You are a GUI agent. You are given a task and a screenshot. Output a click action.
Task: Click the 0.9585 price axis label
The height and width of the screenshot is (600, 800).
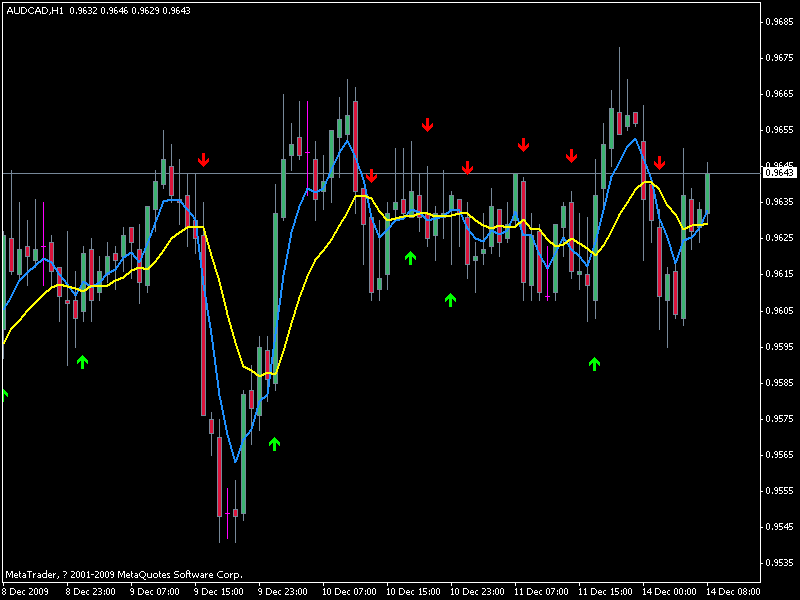780,383
